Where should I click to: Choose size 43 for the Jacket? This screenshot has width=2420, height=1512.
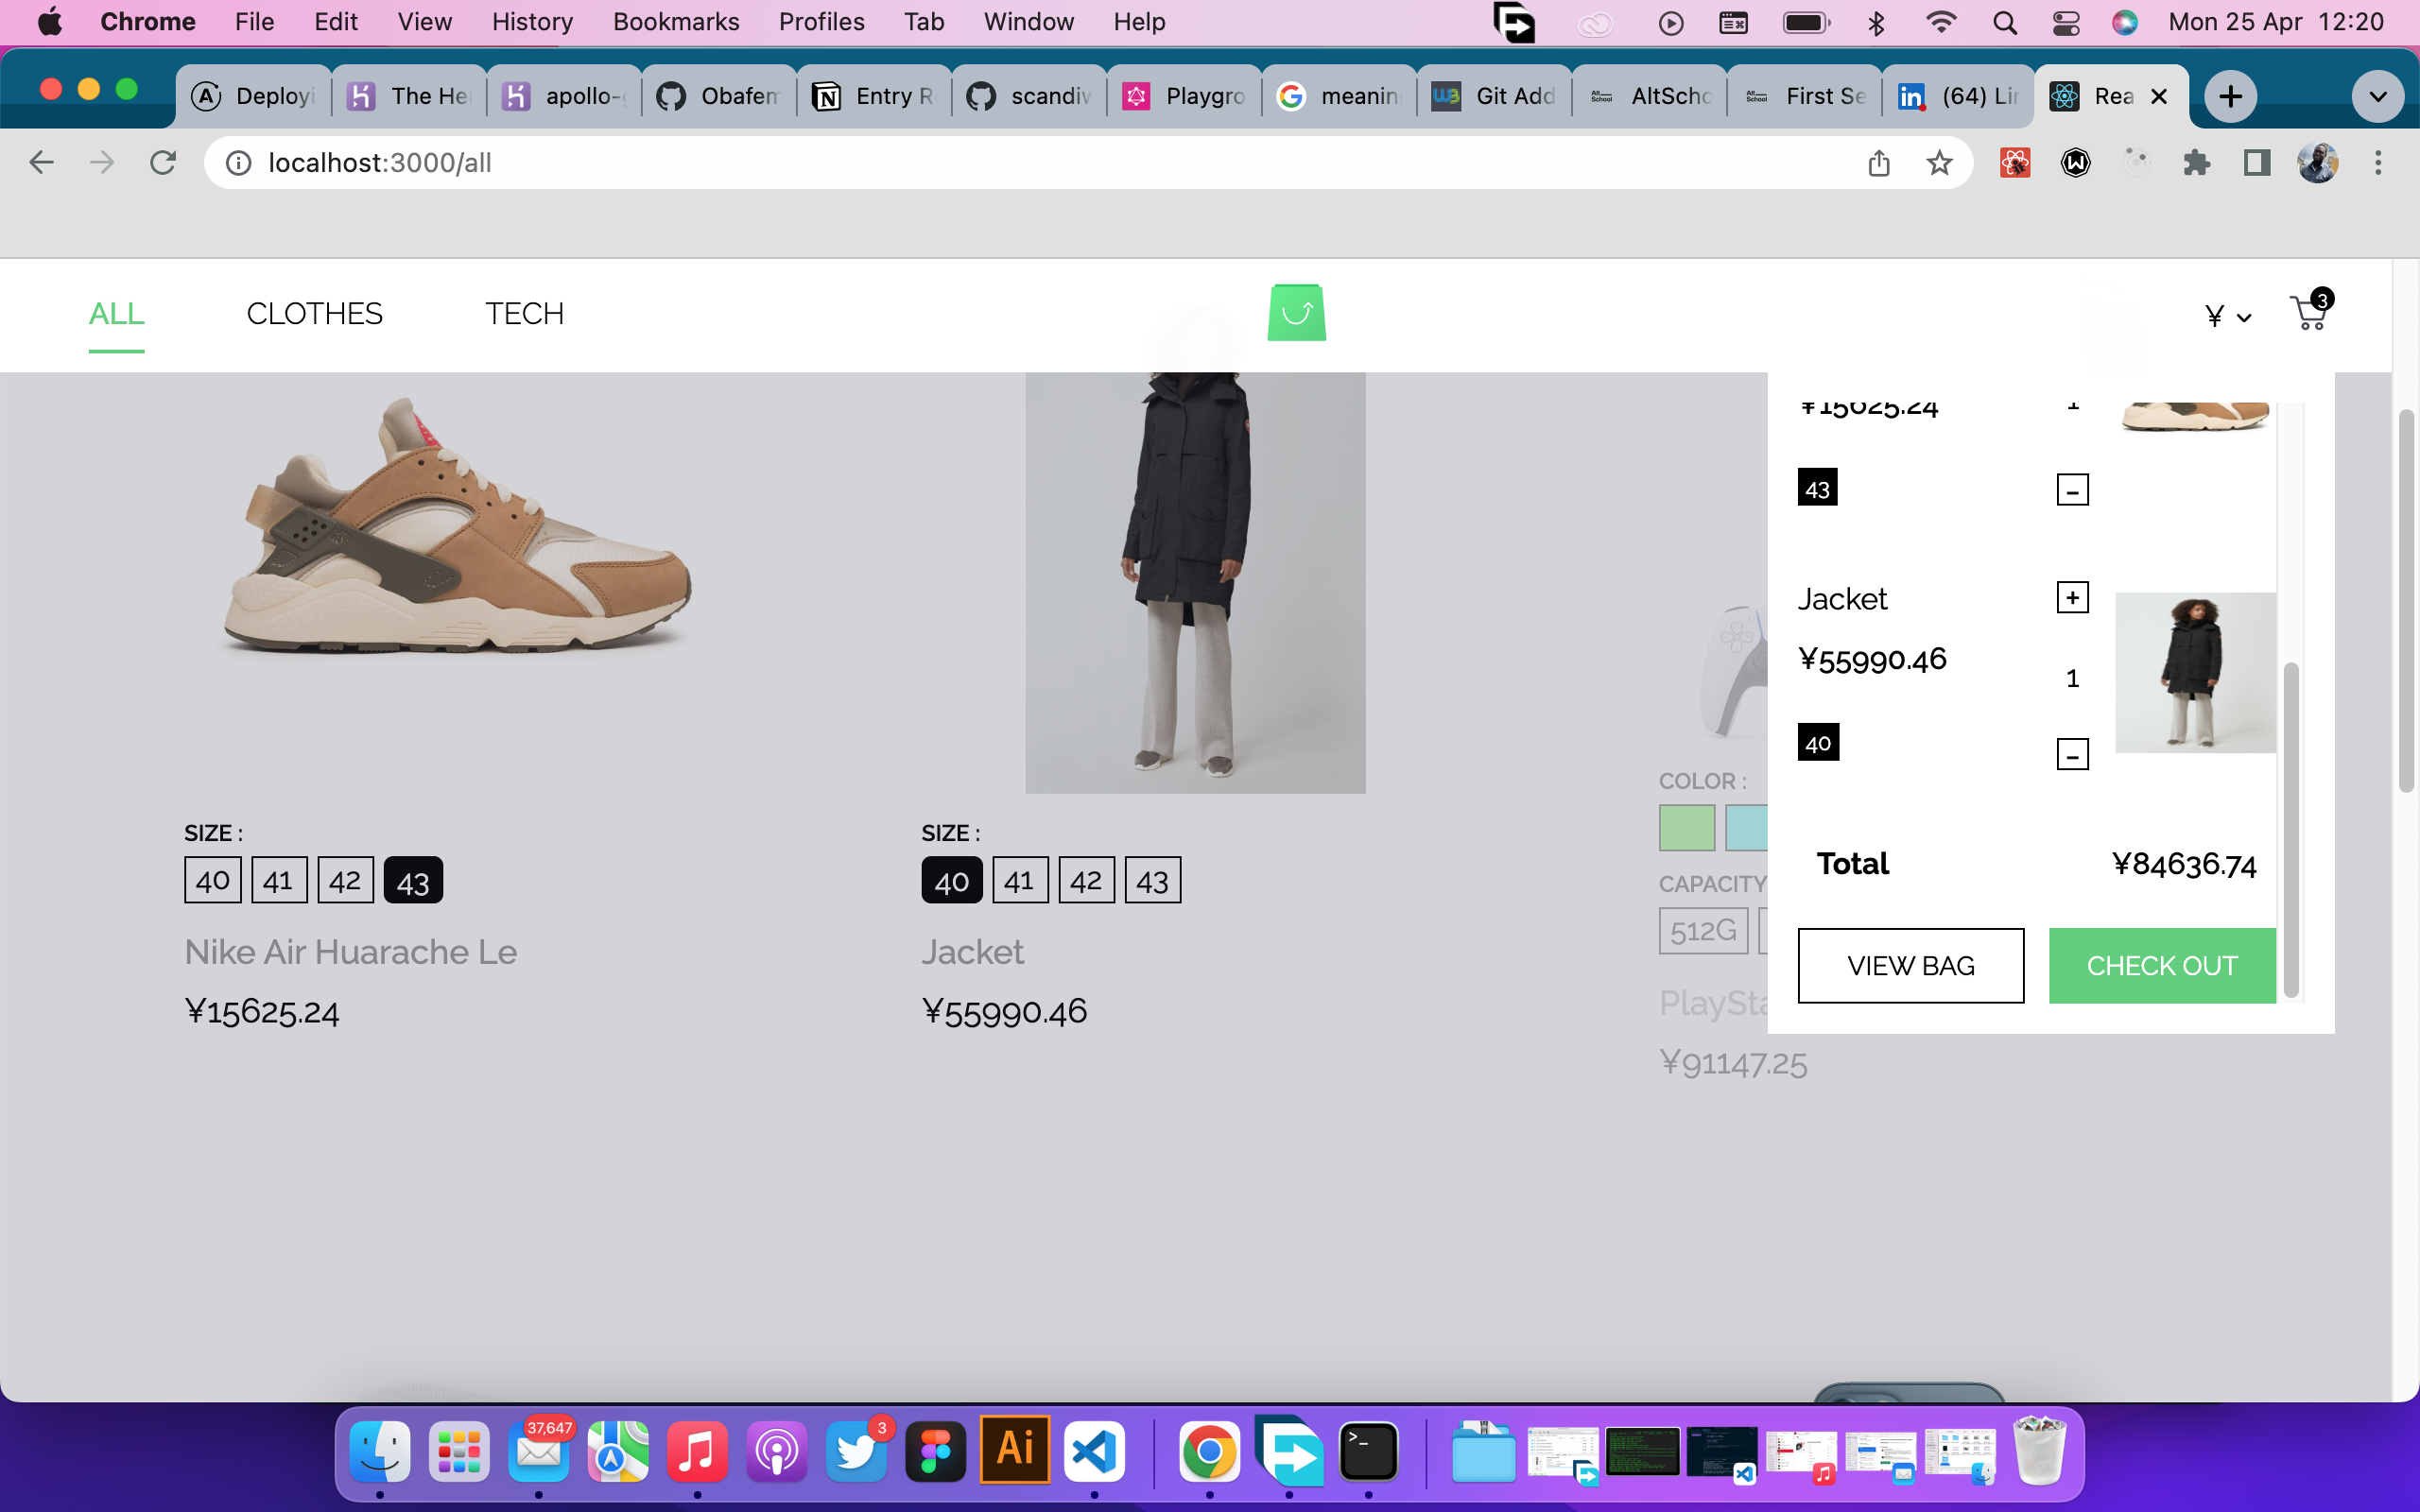point(1152,880)
